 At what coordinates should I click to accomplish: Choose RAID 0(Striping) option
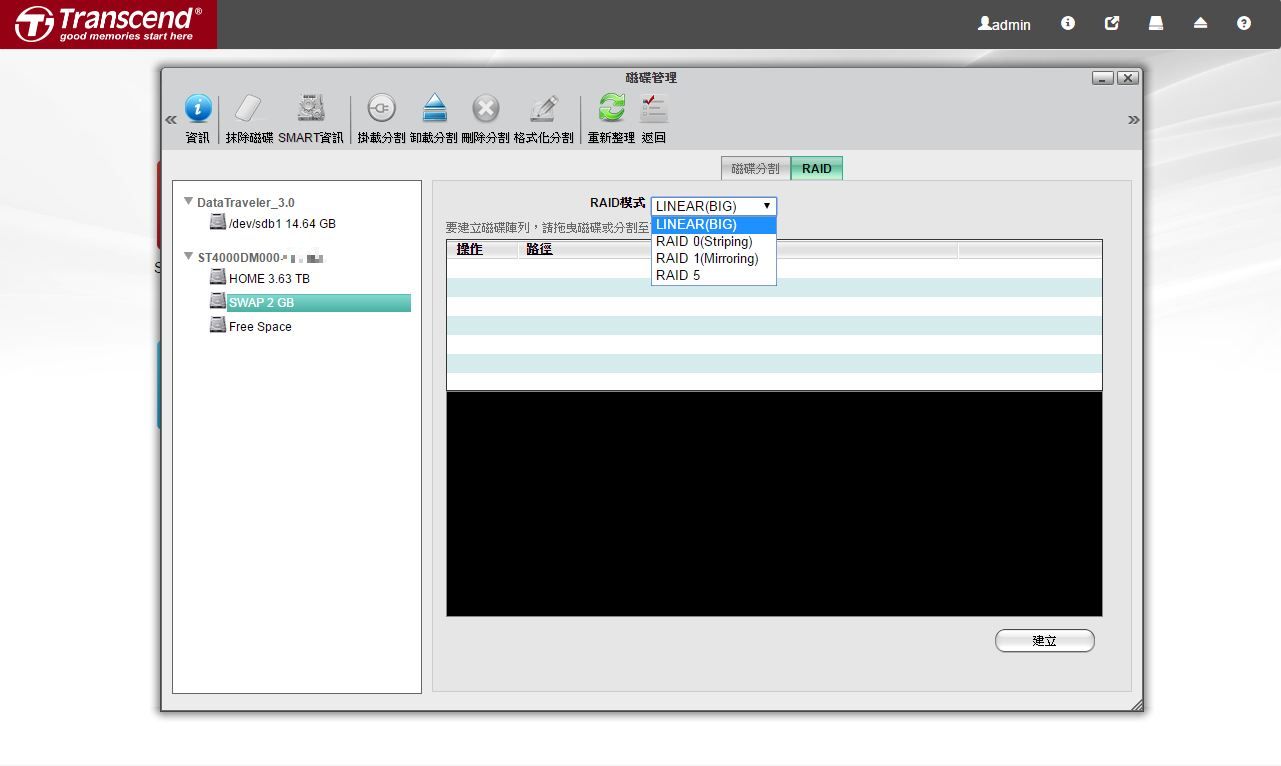pyautogui.click(x=713, y=241)
